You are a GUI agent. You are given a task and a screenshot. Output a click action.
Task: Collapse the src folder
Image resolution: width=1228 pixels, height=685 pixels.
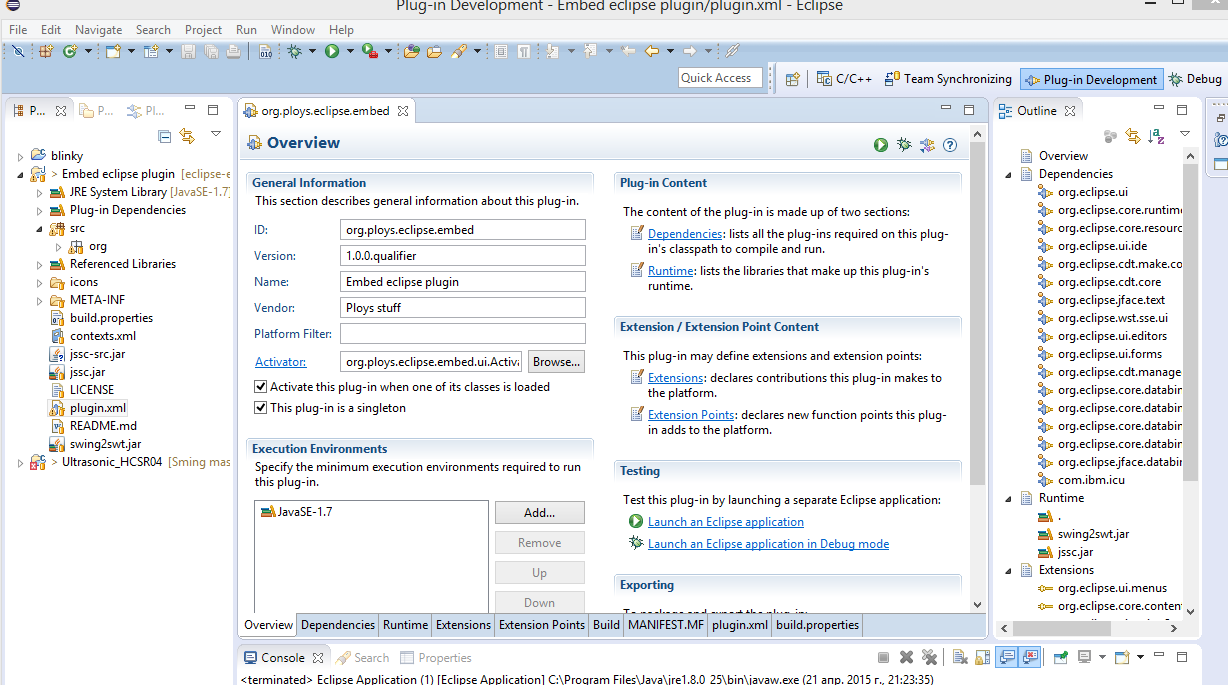(x=39, y=228)
